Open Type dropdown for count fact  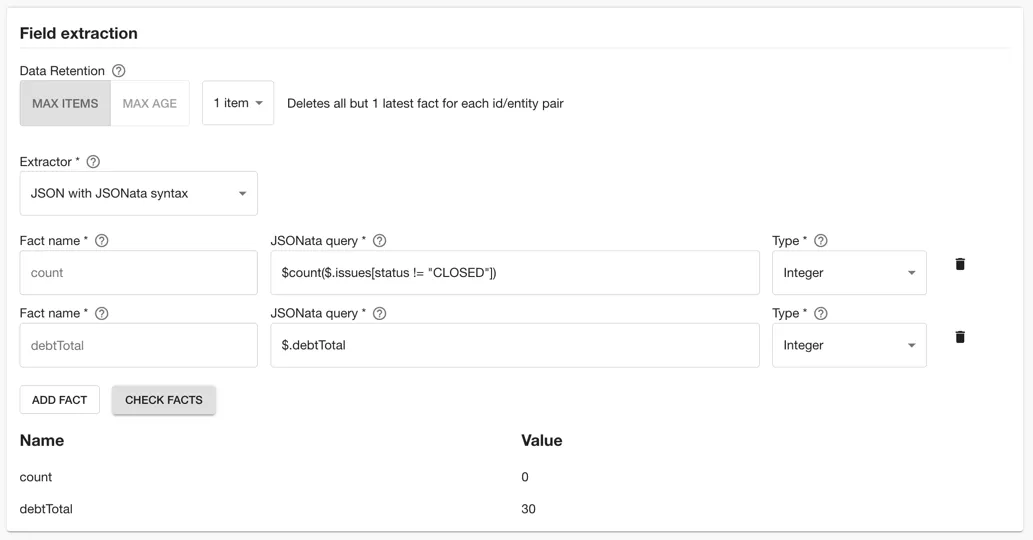click(849, 273)
